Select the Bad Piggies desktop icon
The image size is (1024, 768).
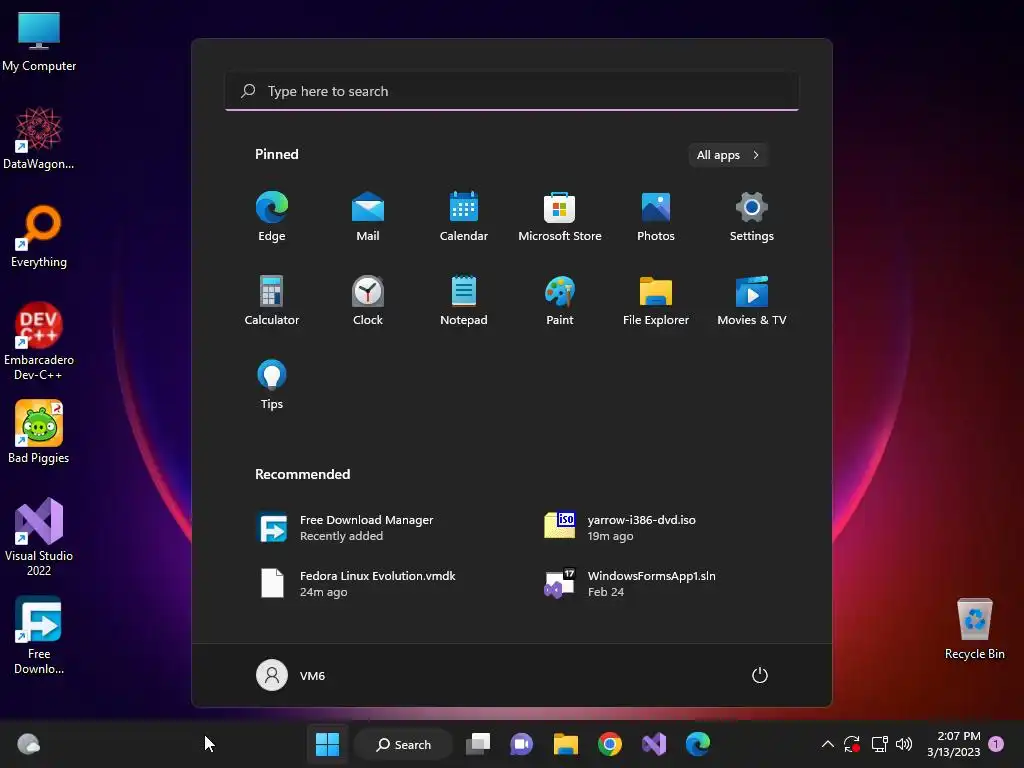[39, 432]
